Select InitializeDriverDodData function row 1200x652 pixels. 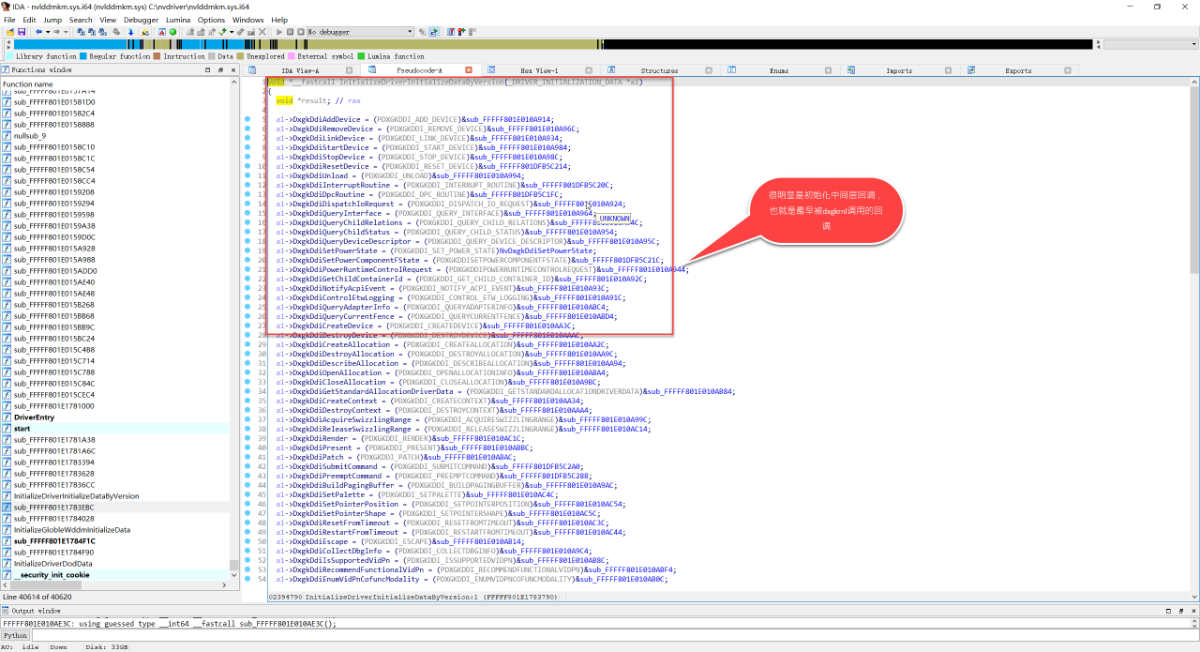point(114,563)
